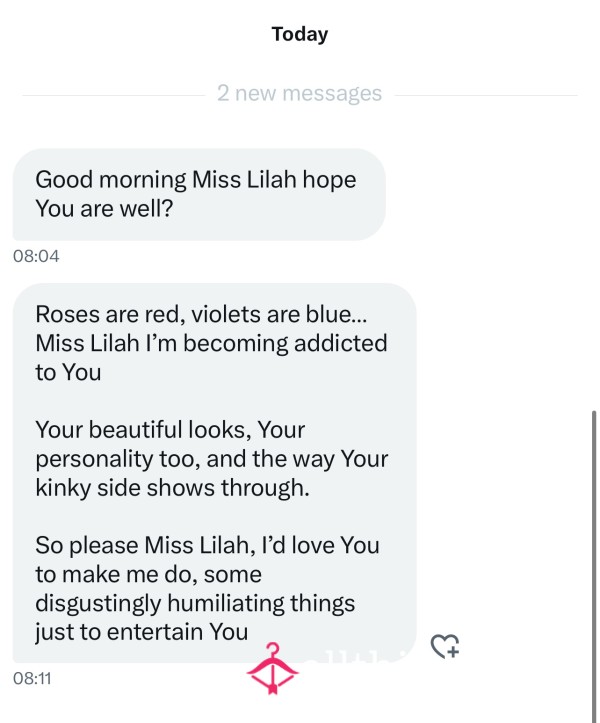Viewport: 600px width, 723px height.
Task: Click the 'just to entertain You' line
Action: 142,632
